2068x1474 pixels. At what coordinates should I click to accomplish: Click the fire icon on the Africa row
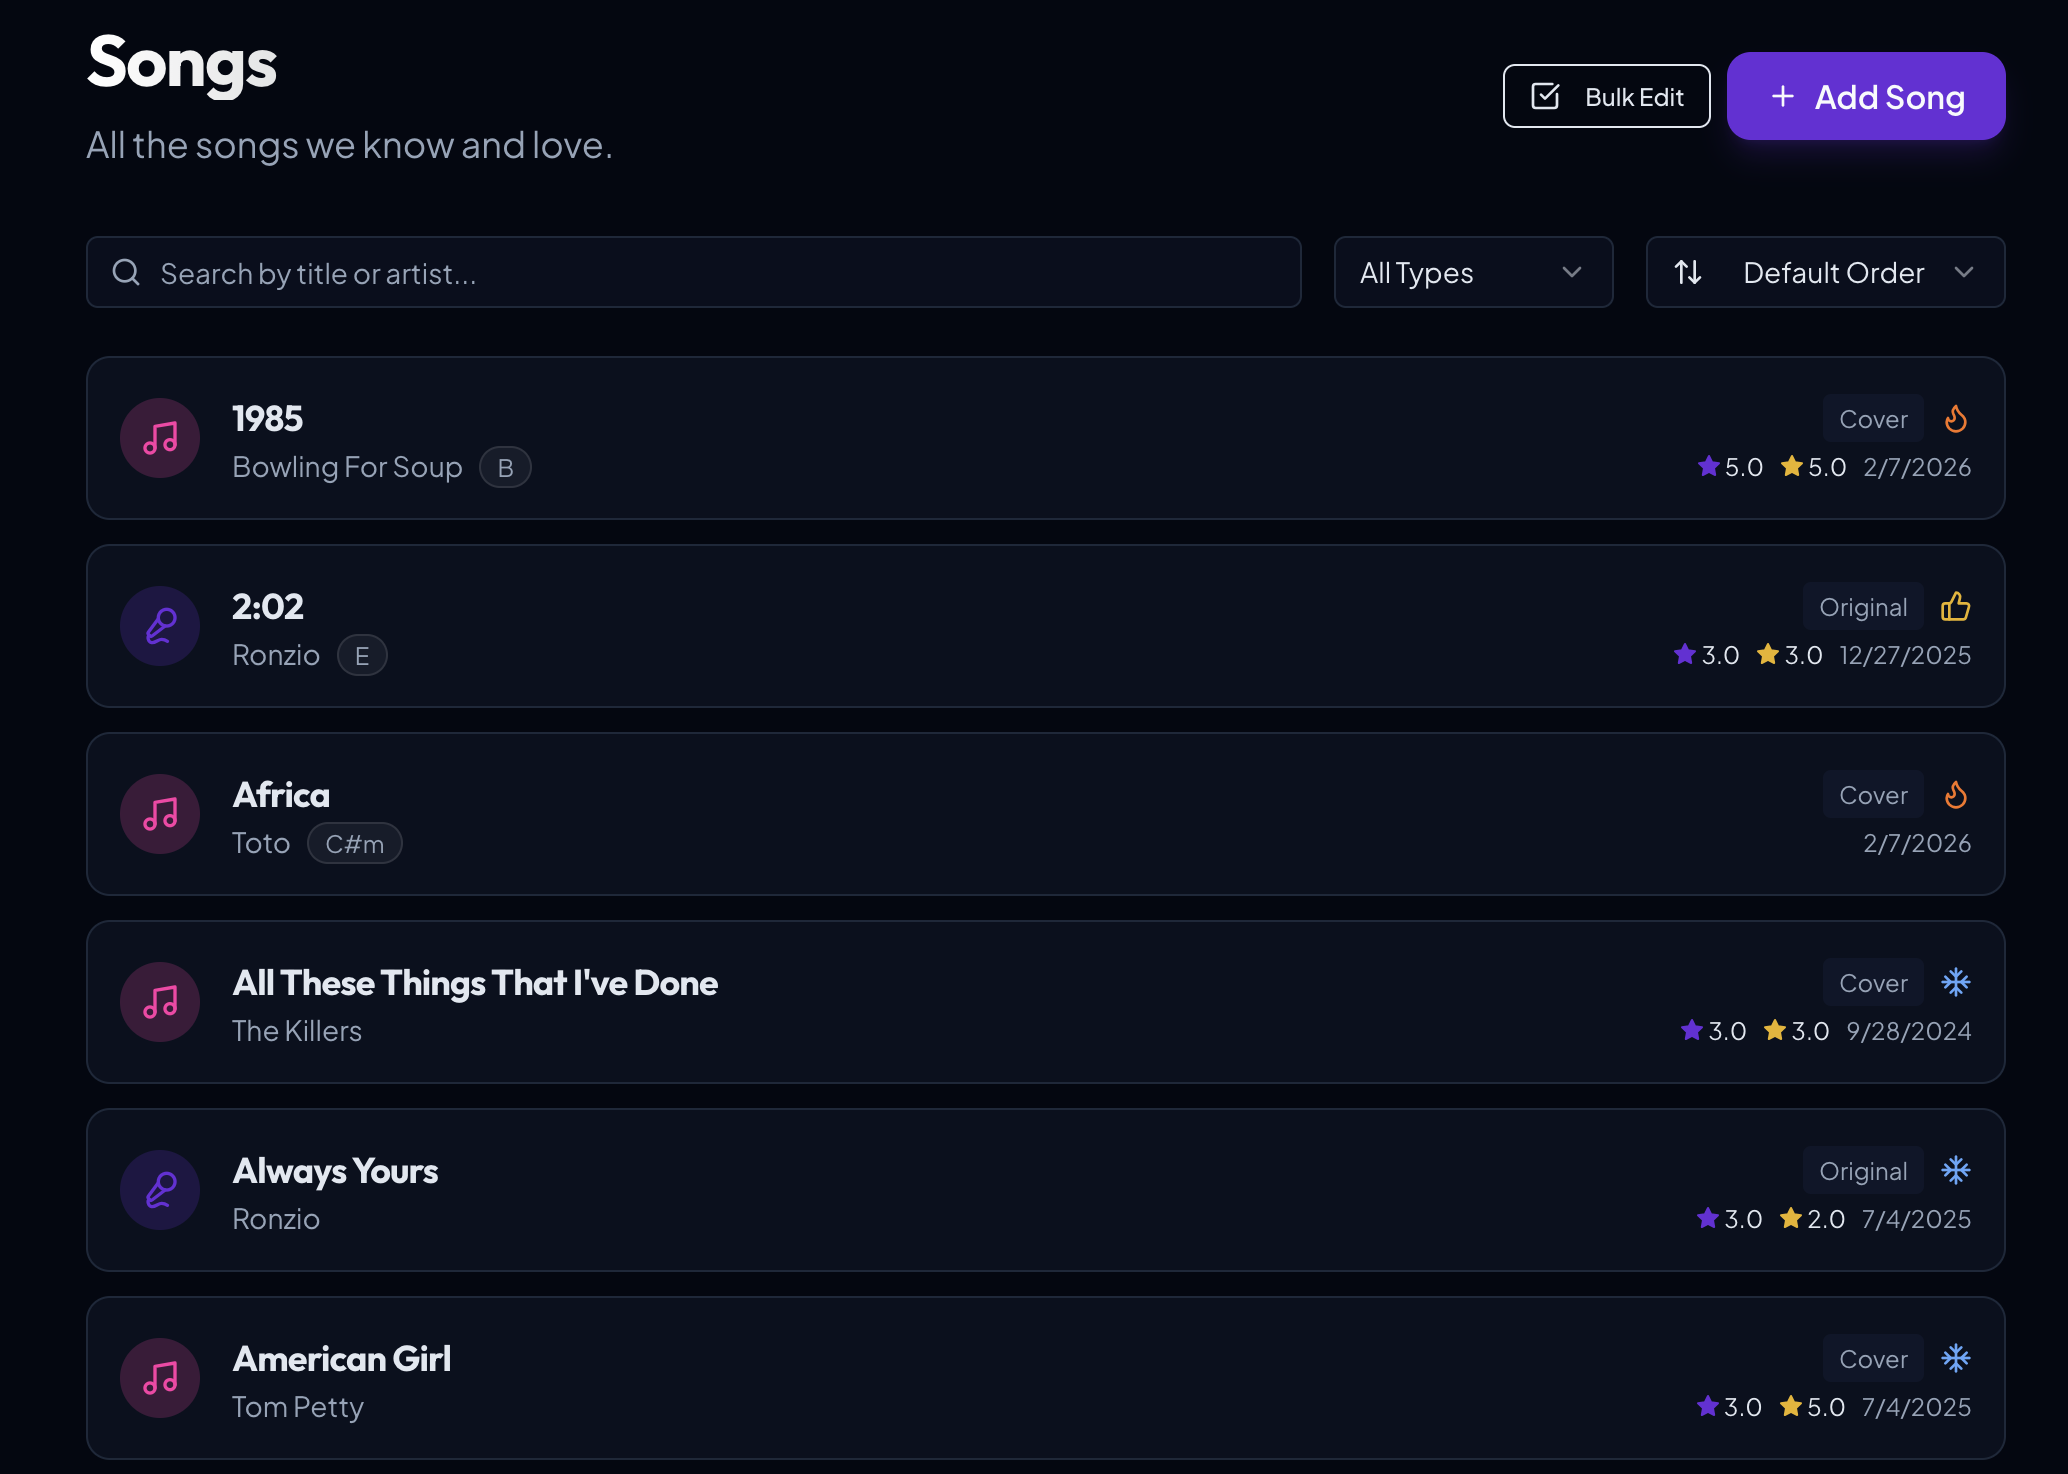coord(1956,794)
